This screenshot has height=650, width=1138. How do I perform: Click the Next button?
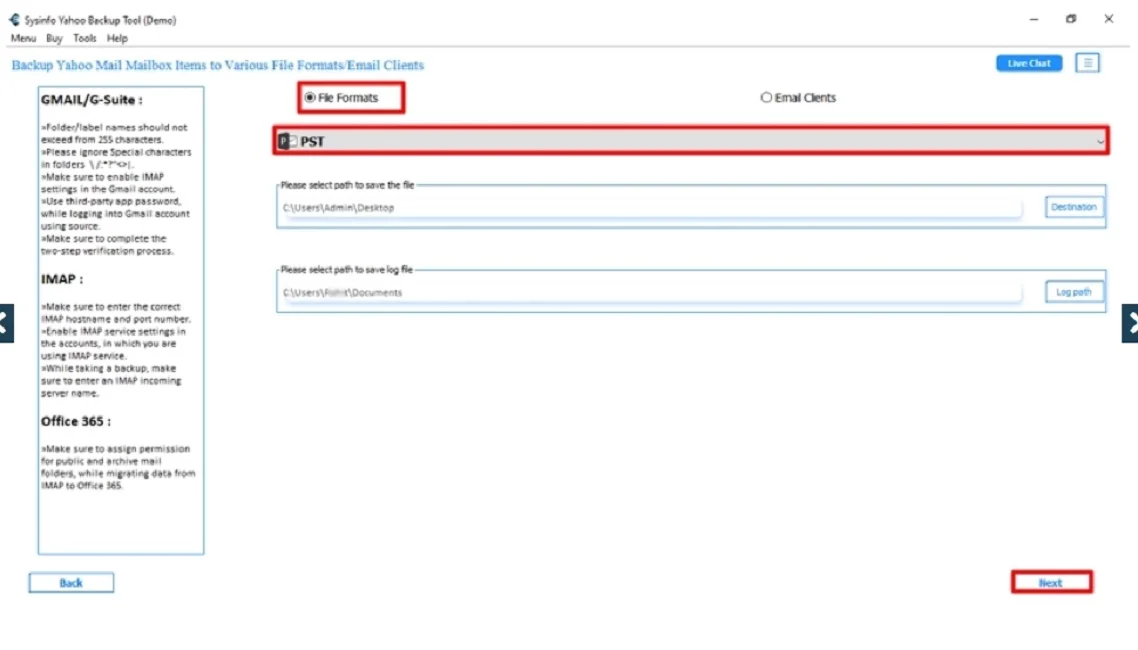pyautogui.click(x=1051, y=583)
